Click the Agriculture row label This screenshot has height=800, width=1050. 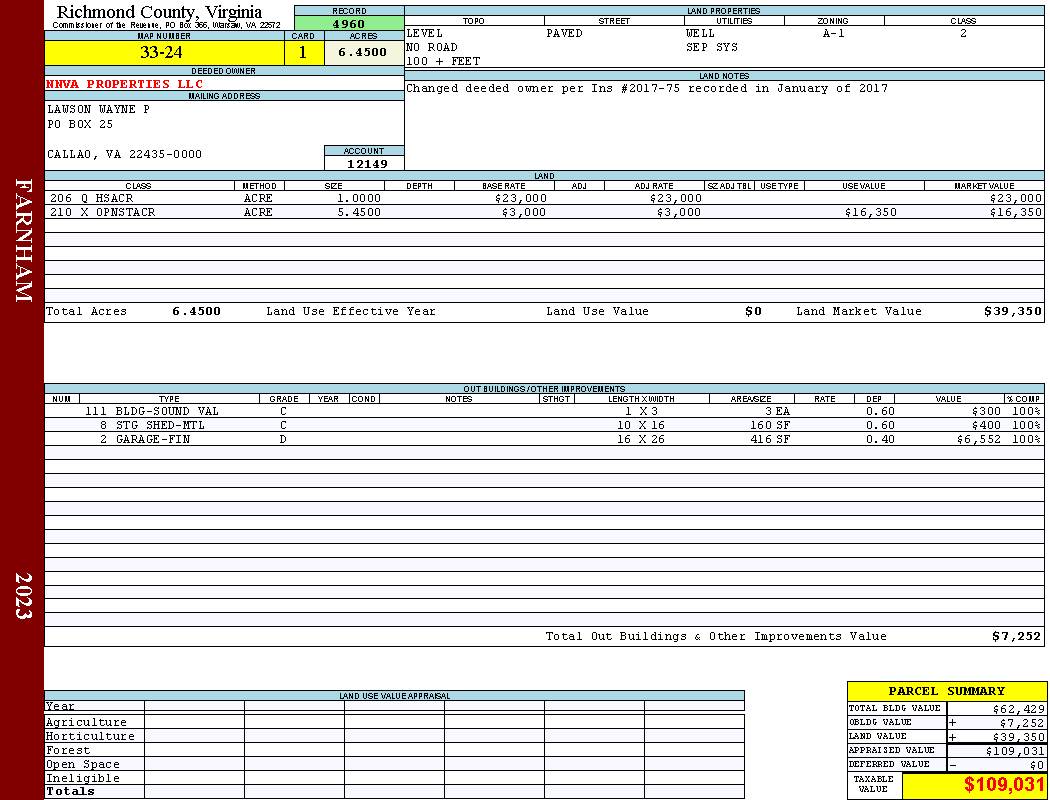pyautogui.click(x=86, y=722)
